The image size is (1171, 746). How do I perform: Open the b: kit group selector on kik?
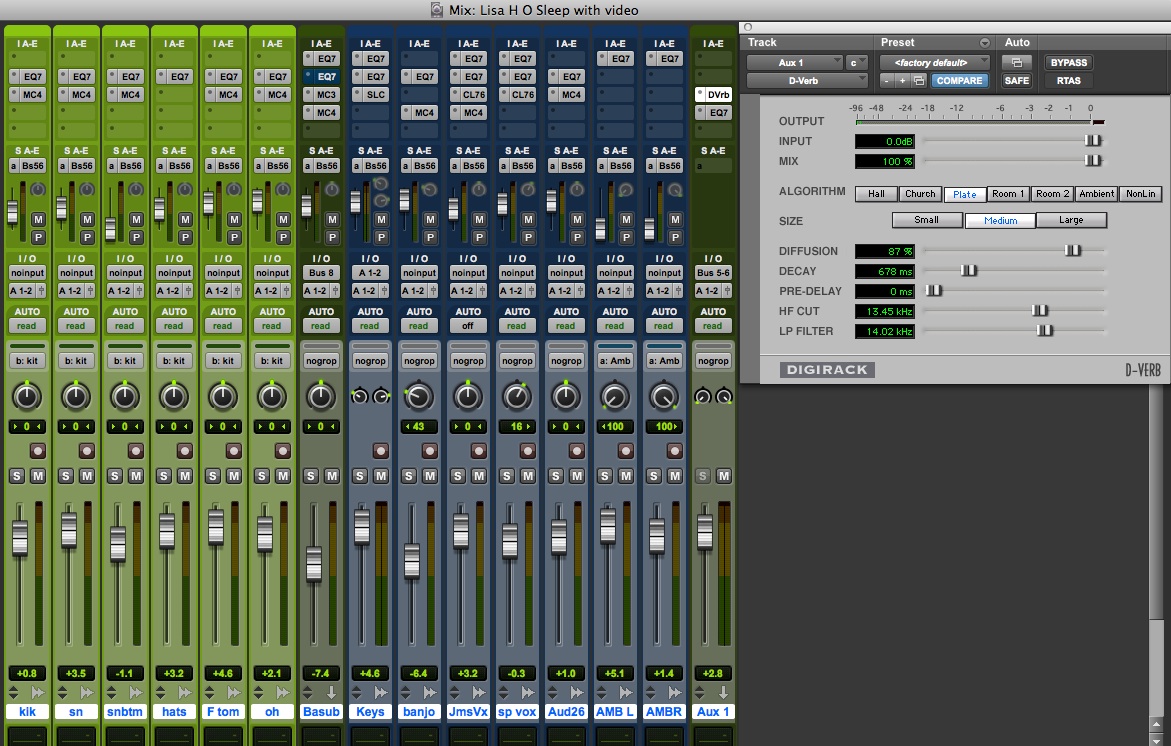tap(27, 361)
